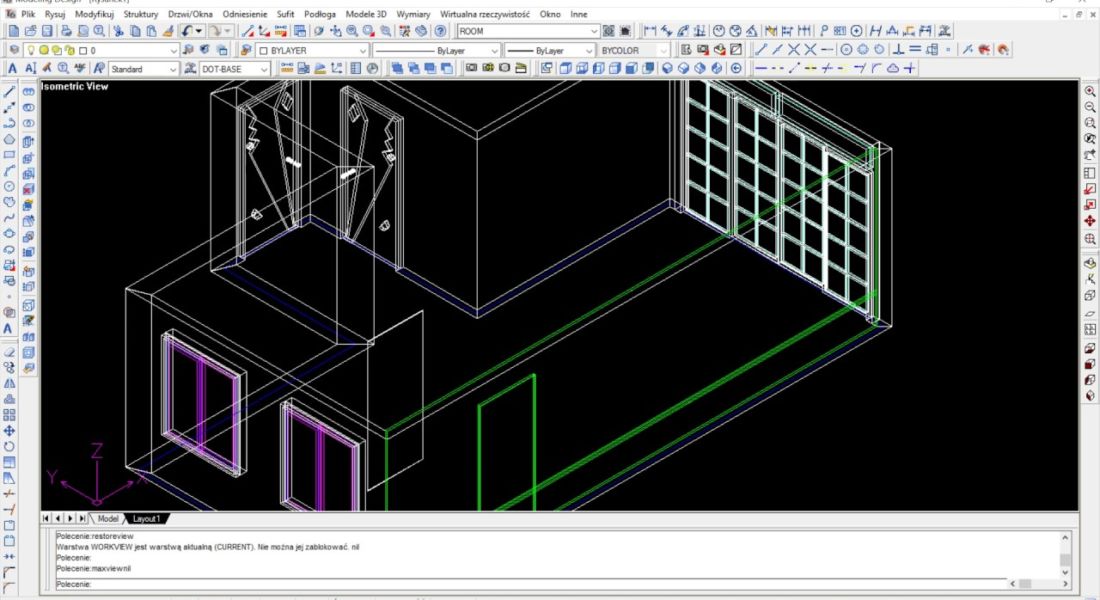1100x600 pixels.
Task: Click the Save floppy disk icon
Action: (45, 31)
